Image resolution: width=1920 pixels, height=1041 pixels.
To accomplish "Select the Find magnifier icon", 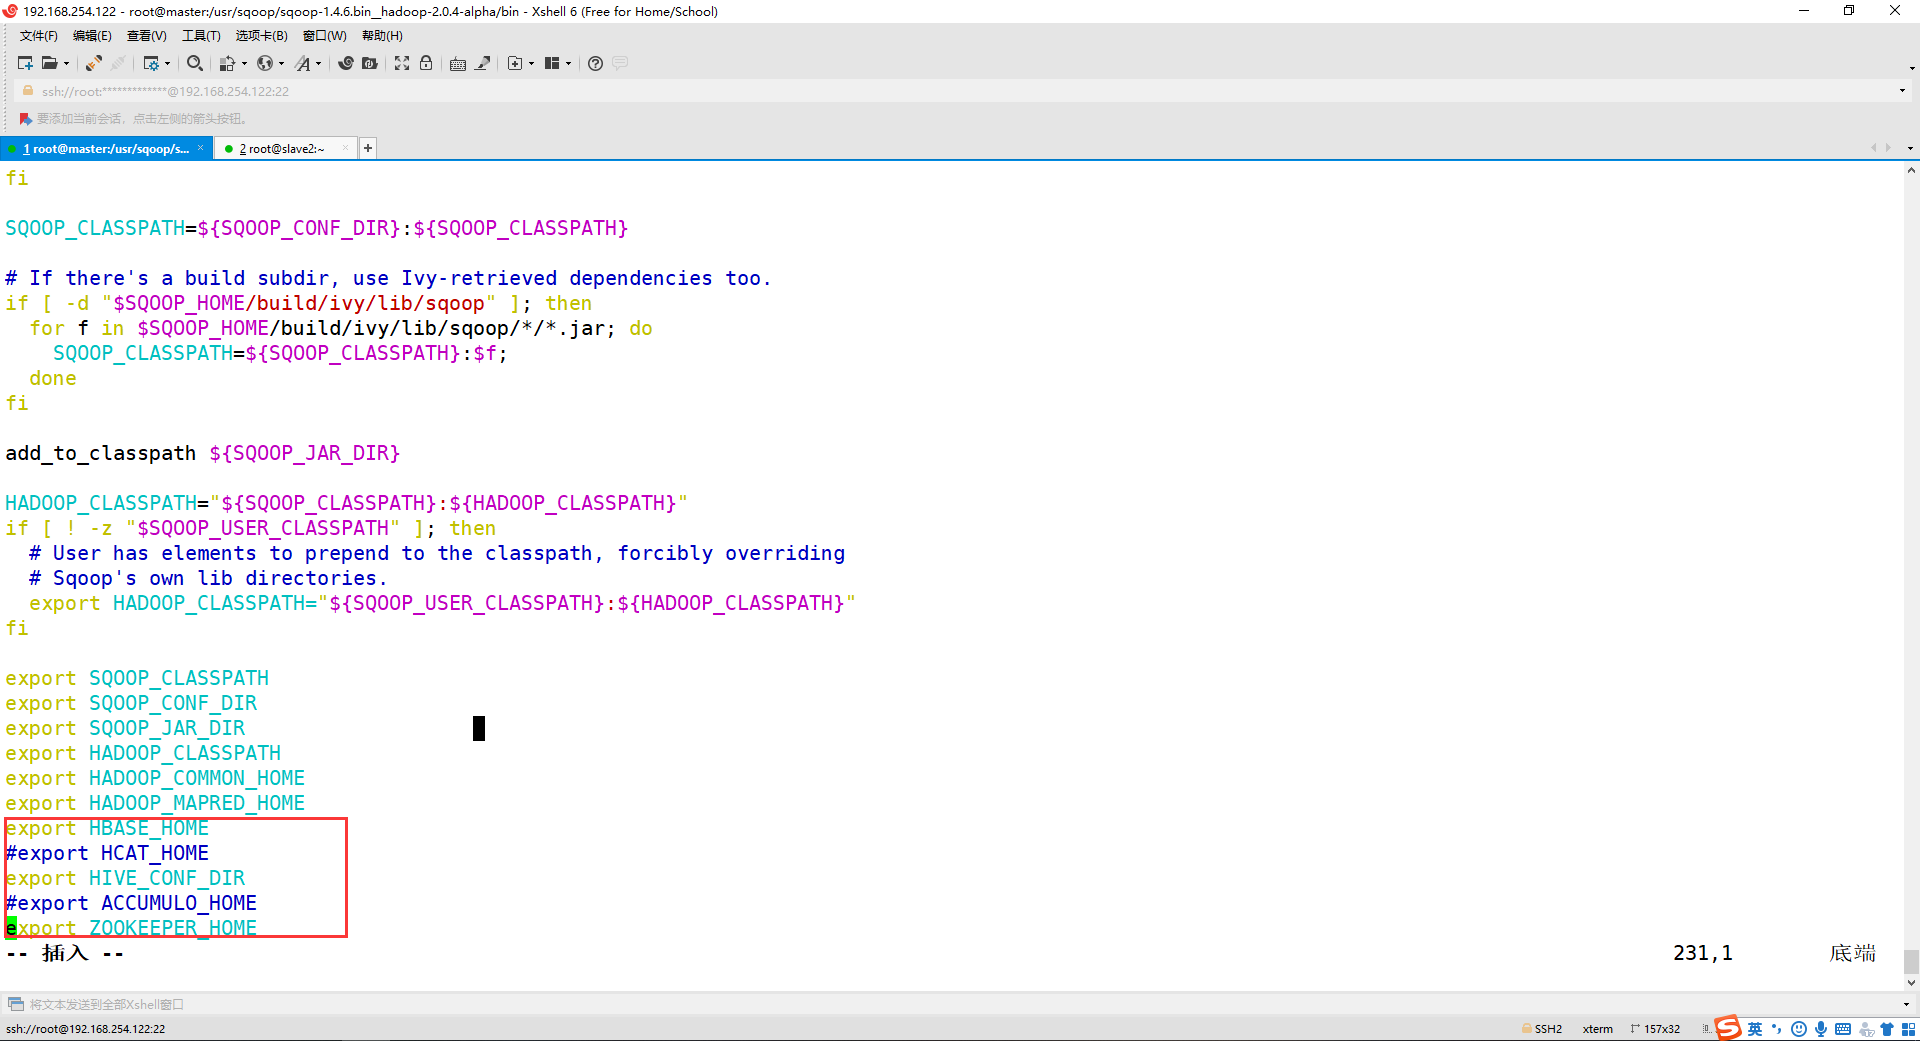I will tap(194, 63).
